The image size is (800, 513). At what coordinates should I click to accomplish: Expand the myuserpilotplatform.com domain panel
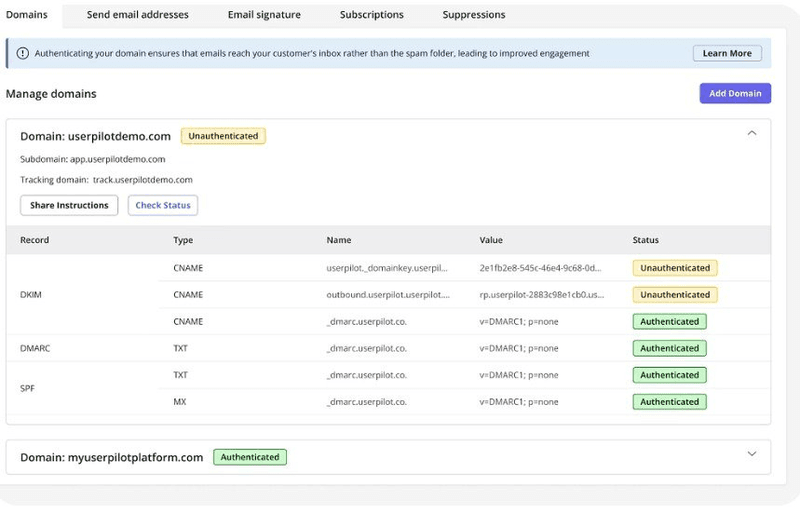click(752, 454)
